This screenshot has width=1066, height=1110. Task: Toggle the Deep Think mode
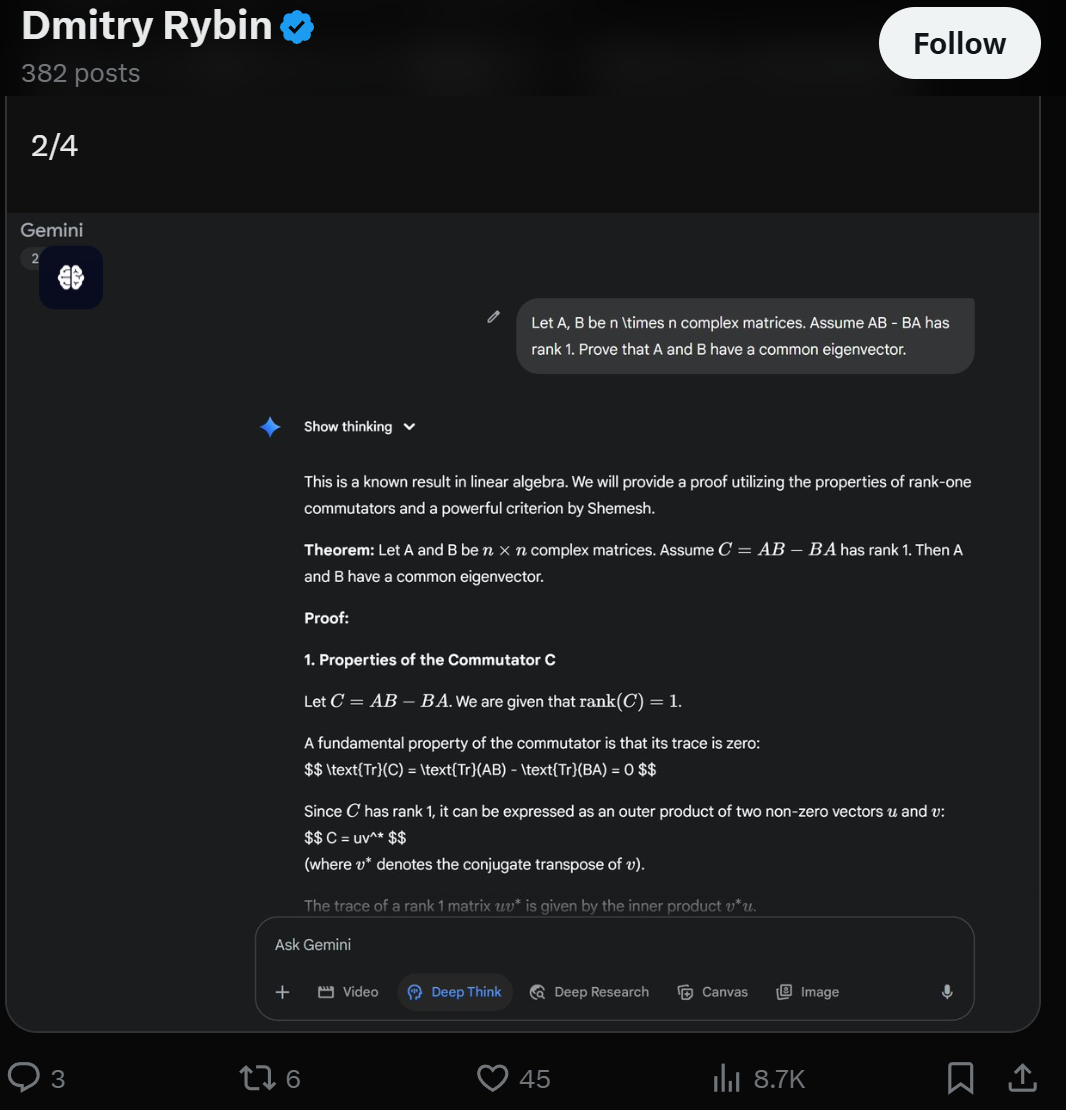click(x=455, y=992)
